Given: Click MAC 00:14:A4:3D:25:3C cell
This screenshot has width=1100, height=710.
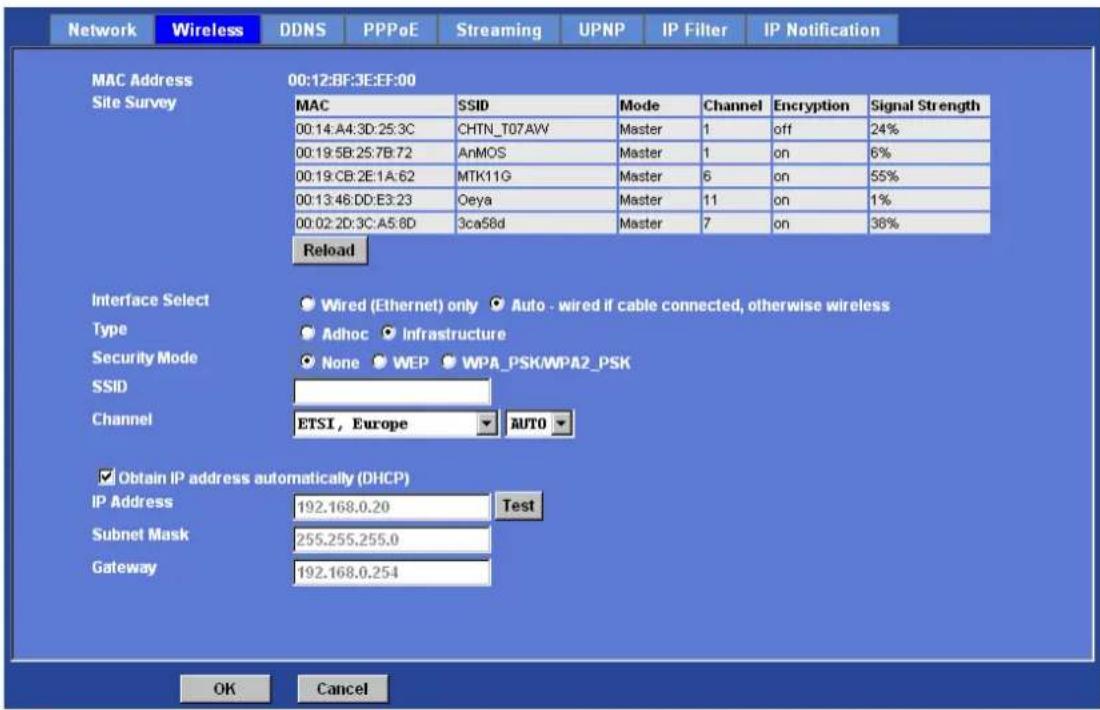Looking at the screenshot, I should tap(374, 129).
